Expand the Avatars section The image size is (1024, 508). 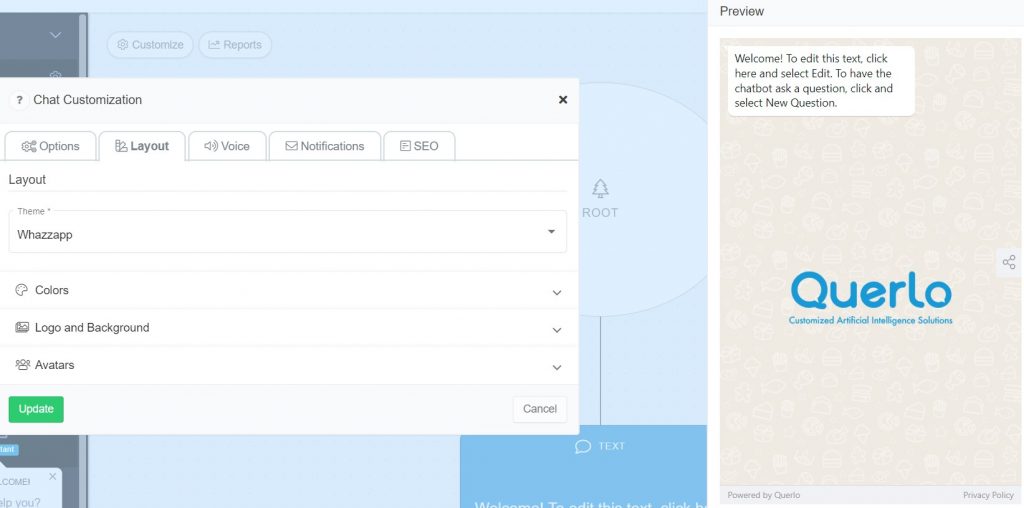pos(289,365)
